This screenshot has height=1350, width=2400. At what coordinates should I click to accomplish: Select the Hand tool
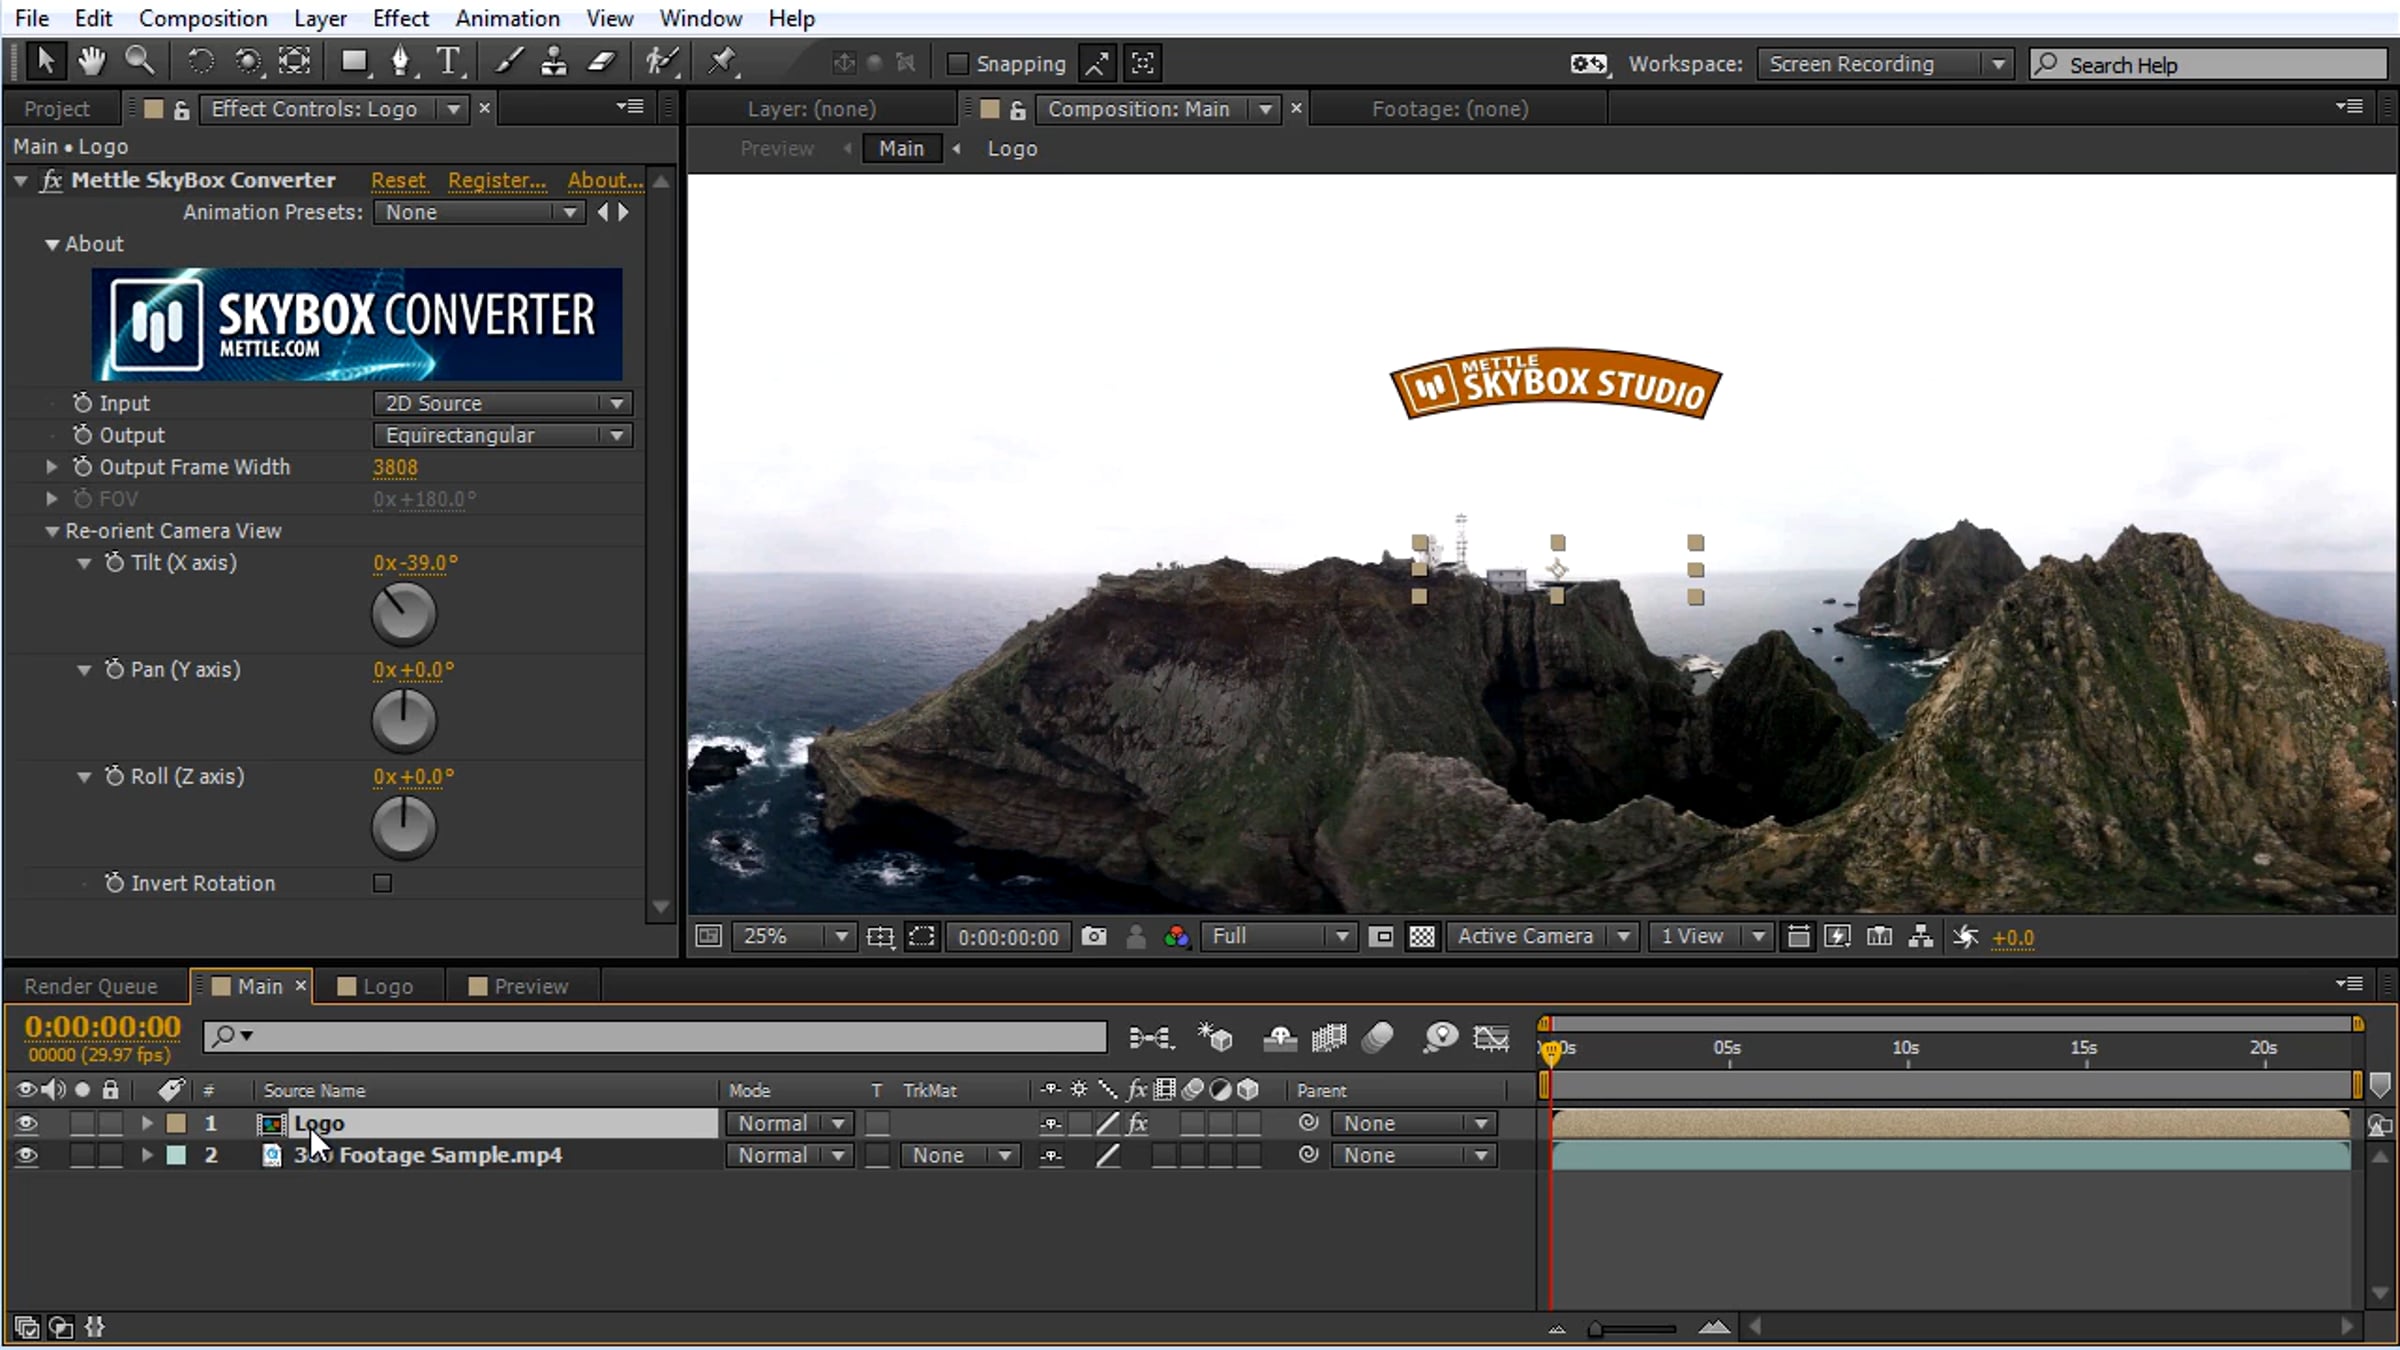[92, 62]
